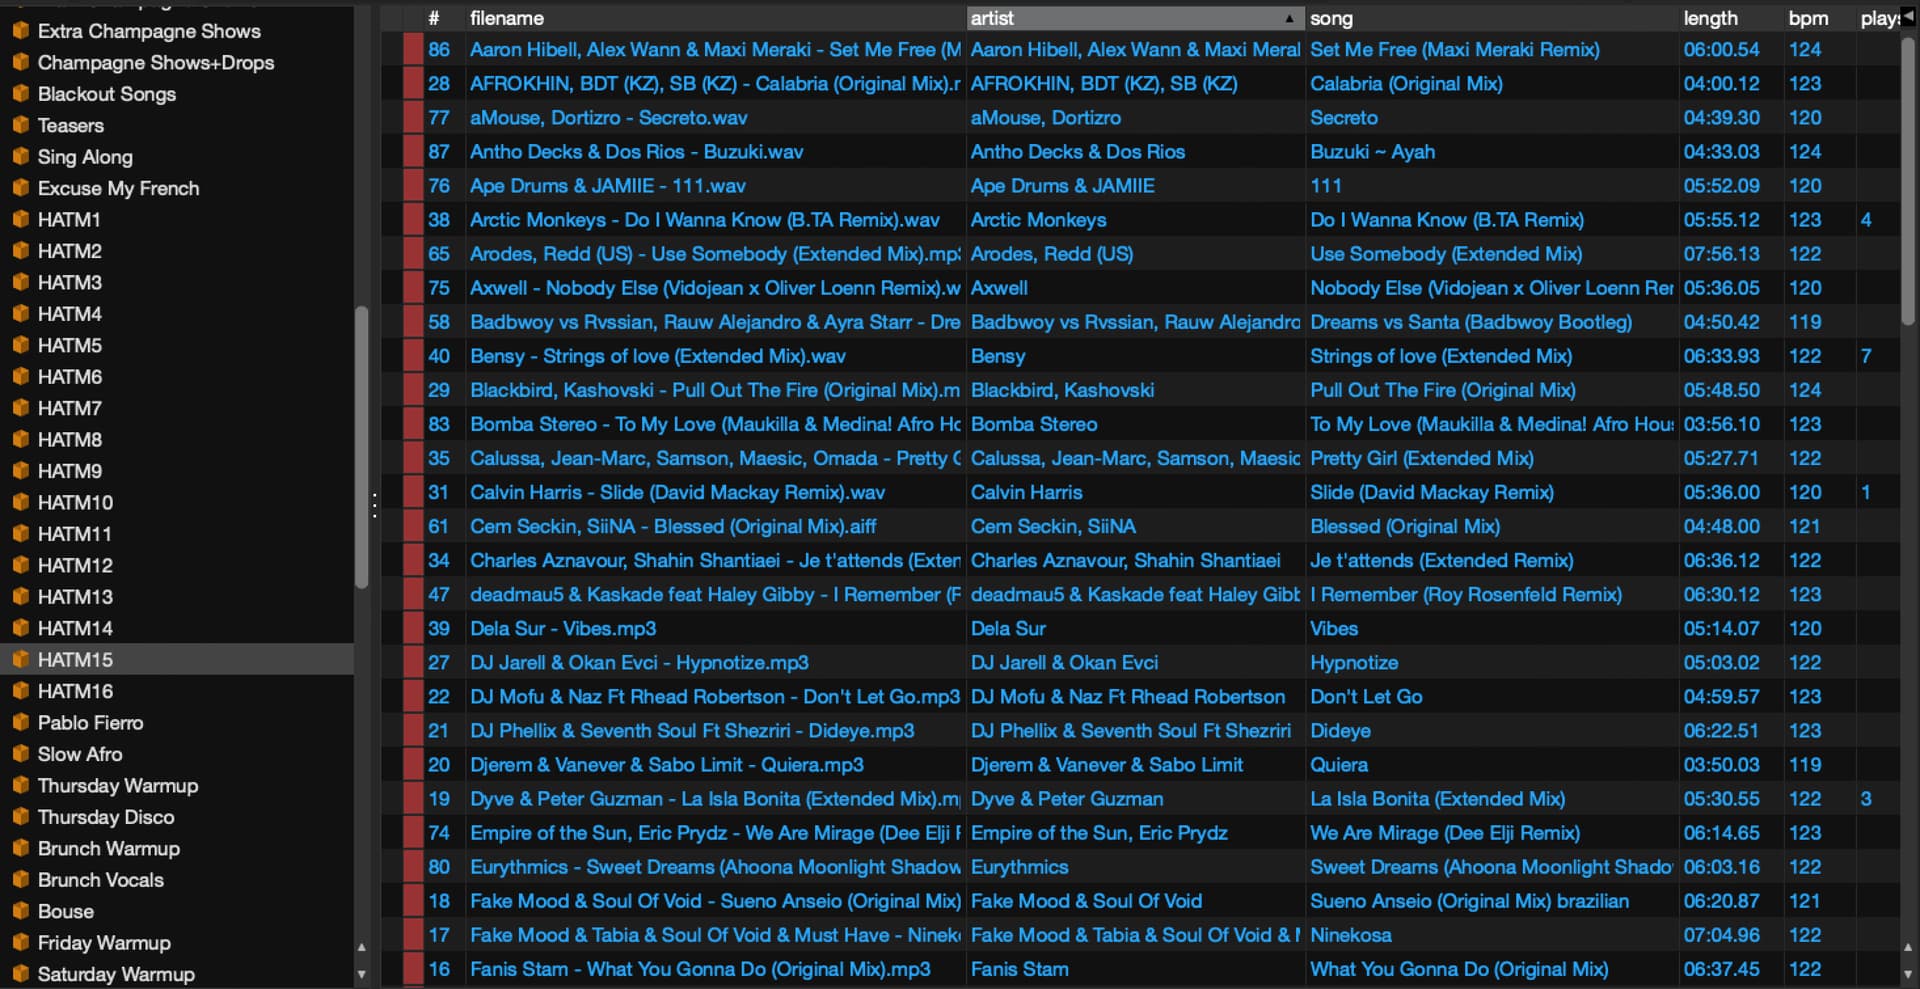Click the crate icon beside Pablo Fierro
Image resolution: width=1920 pixels, height=989 pixels.
tap(21, 722)
